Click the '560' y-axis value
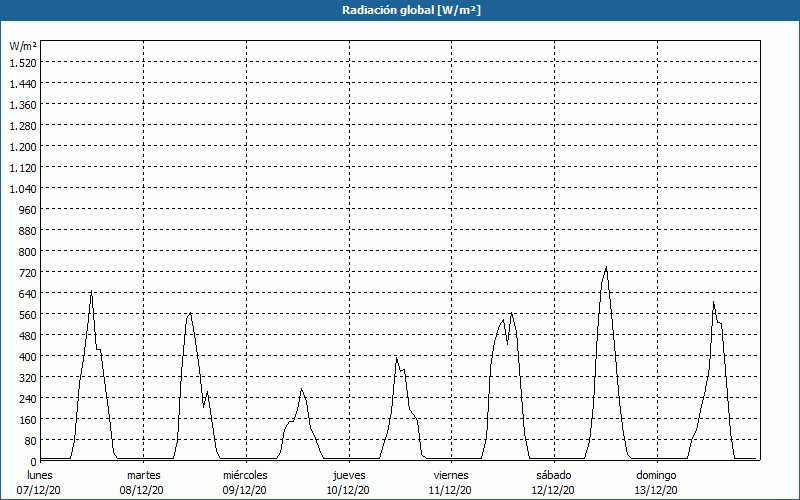800x500 pixels. 28,315
